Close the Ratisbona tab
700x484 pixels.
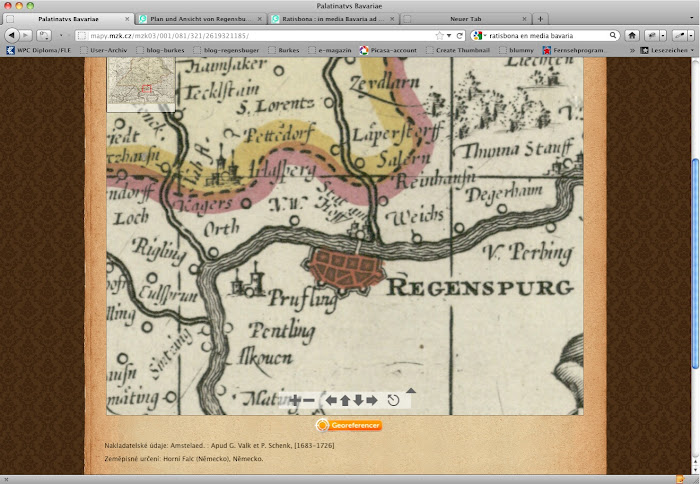pos(392,19)
